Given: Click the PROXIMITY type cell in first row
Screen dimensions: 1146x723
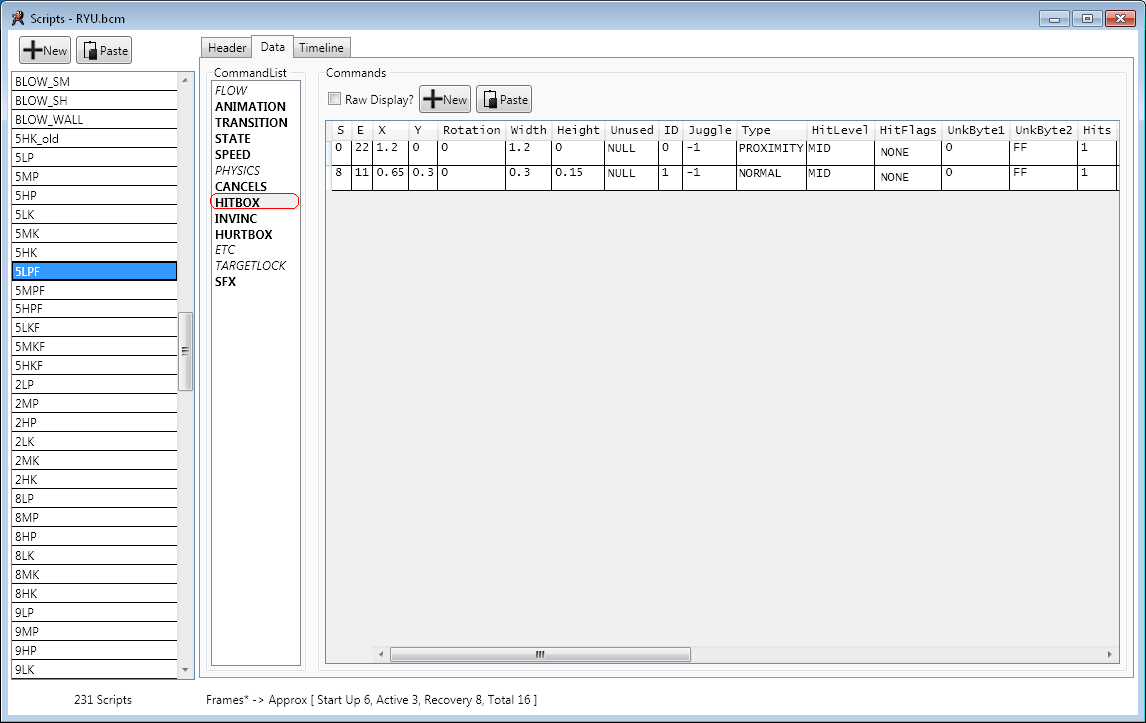Looking at the screenshot, I should pos(770,148).
